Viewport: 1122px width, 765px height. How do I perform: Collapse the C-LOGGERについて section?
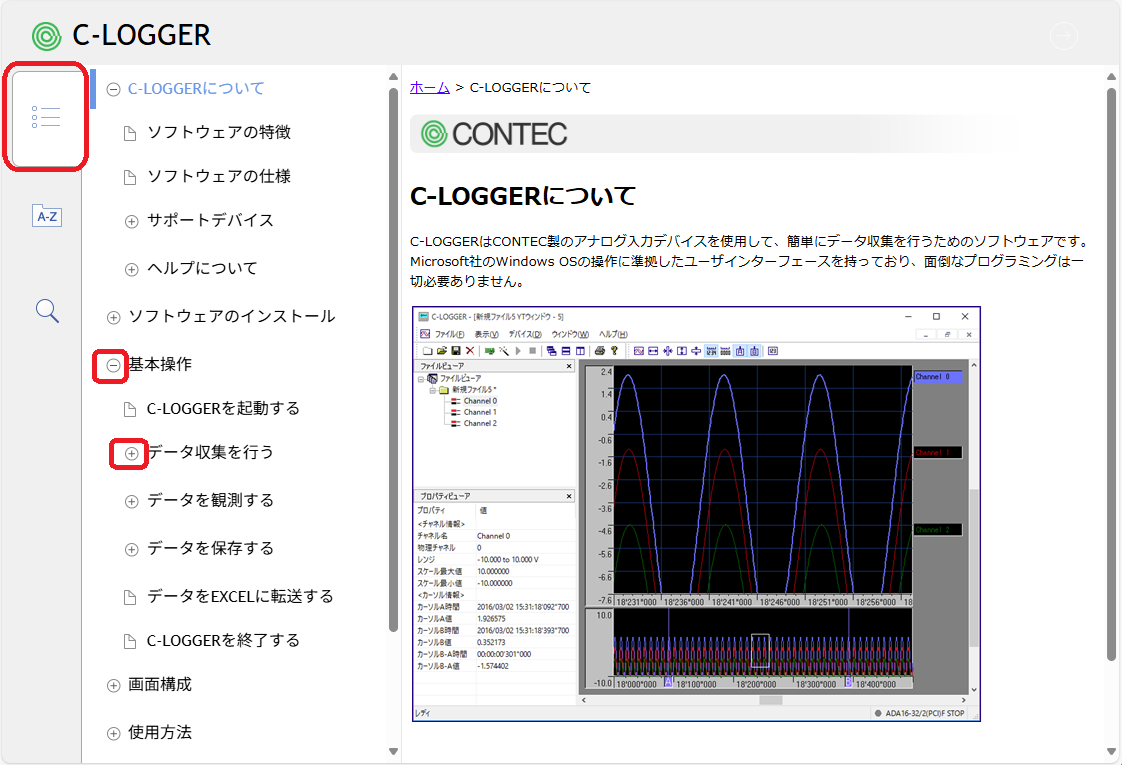coord(113,89)
